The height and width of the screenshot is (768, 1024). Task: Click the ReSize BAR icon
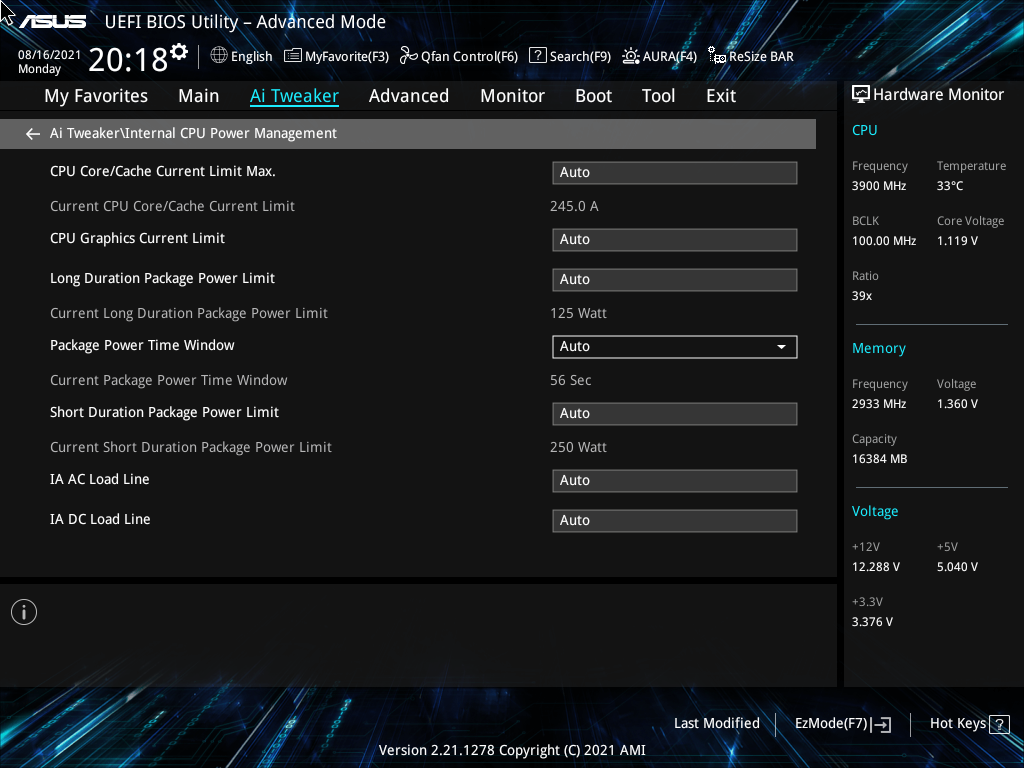tap(717, 56)
